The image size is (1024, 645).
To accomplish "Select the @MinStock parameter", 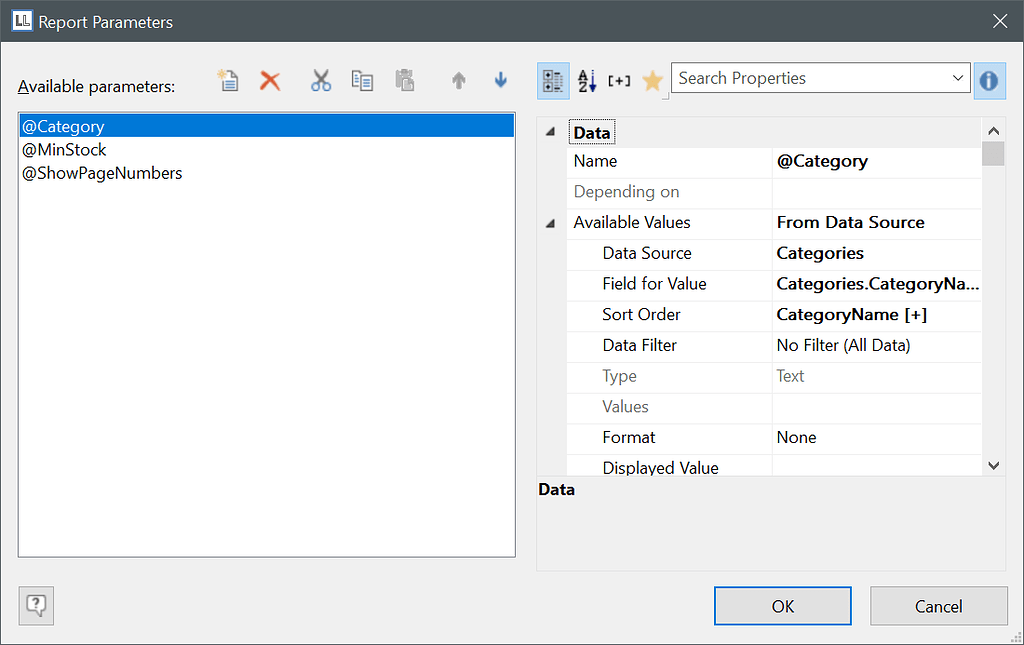I will click(64, 149).
